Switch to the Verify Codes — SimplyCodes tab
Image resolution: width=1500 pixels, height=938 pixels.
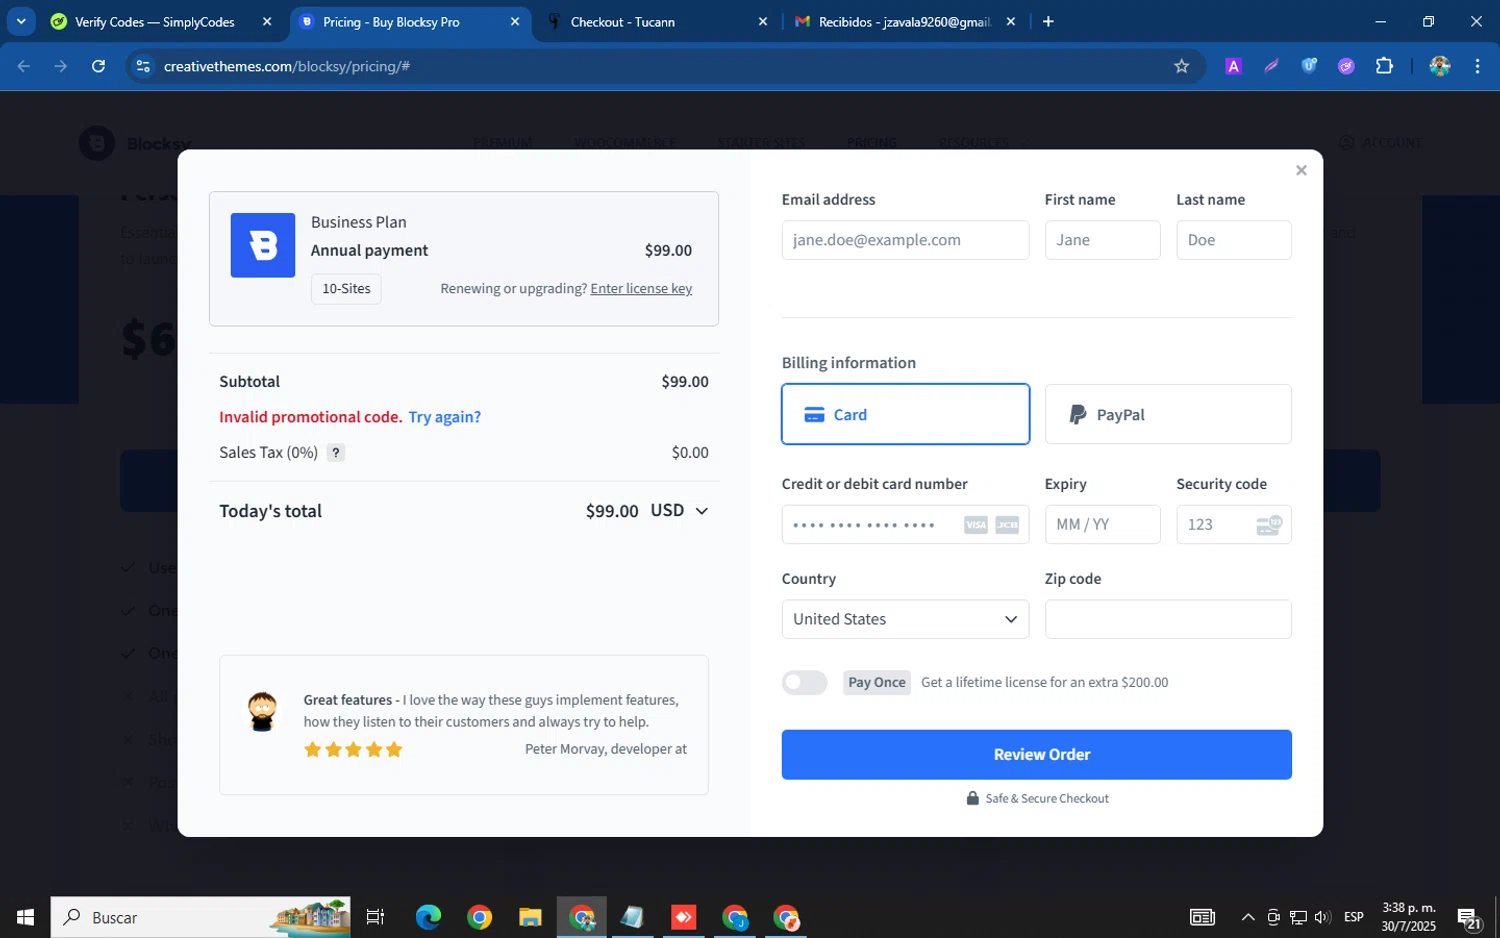pos(155,21)
